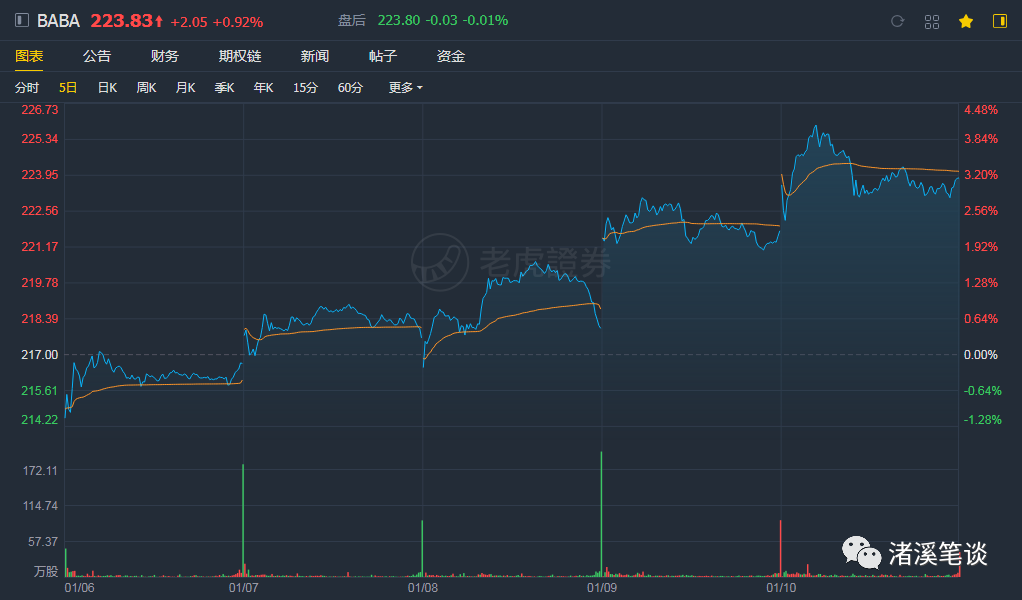The width and height of the screenshot is (1022, 600).
Task: Click the 0.00% percent axis label
Action: [981, 354]
